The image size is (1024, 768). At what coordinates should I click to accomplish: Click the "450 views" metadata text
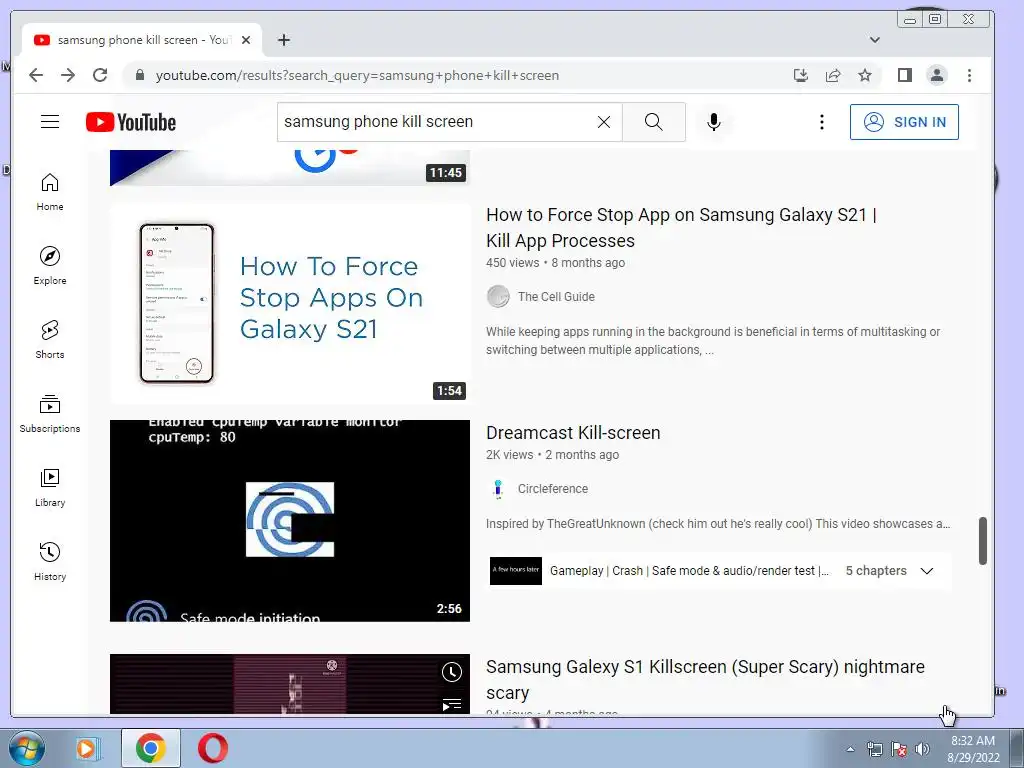coord(513,263)
